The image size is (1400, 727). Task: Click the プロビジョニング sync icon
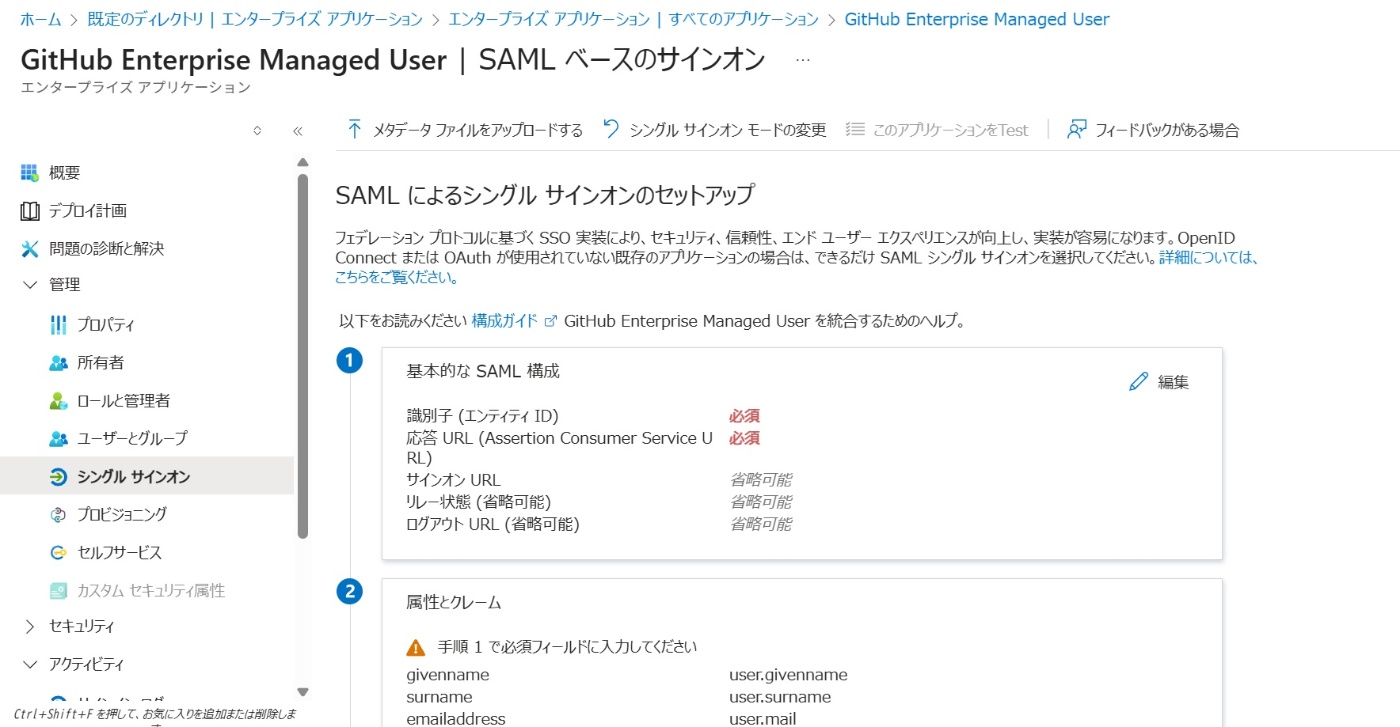(58, 514)
